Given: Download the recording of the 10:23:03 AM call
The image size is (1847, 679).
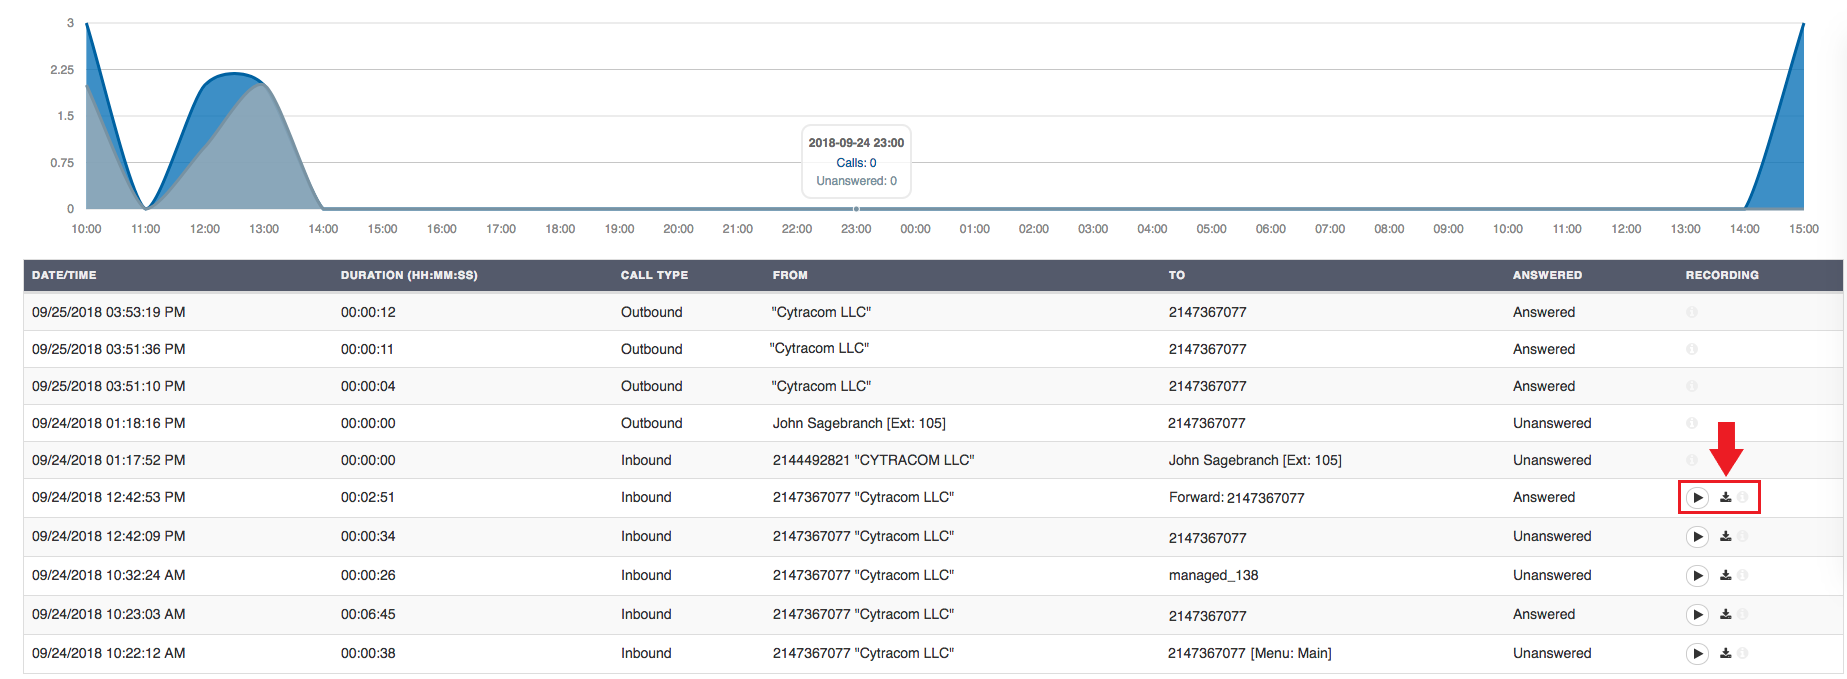Looking at the screenshot, I should pos(1725,614).
